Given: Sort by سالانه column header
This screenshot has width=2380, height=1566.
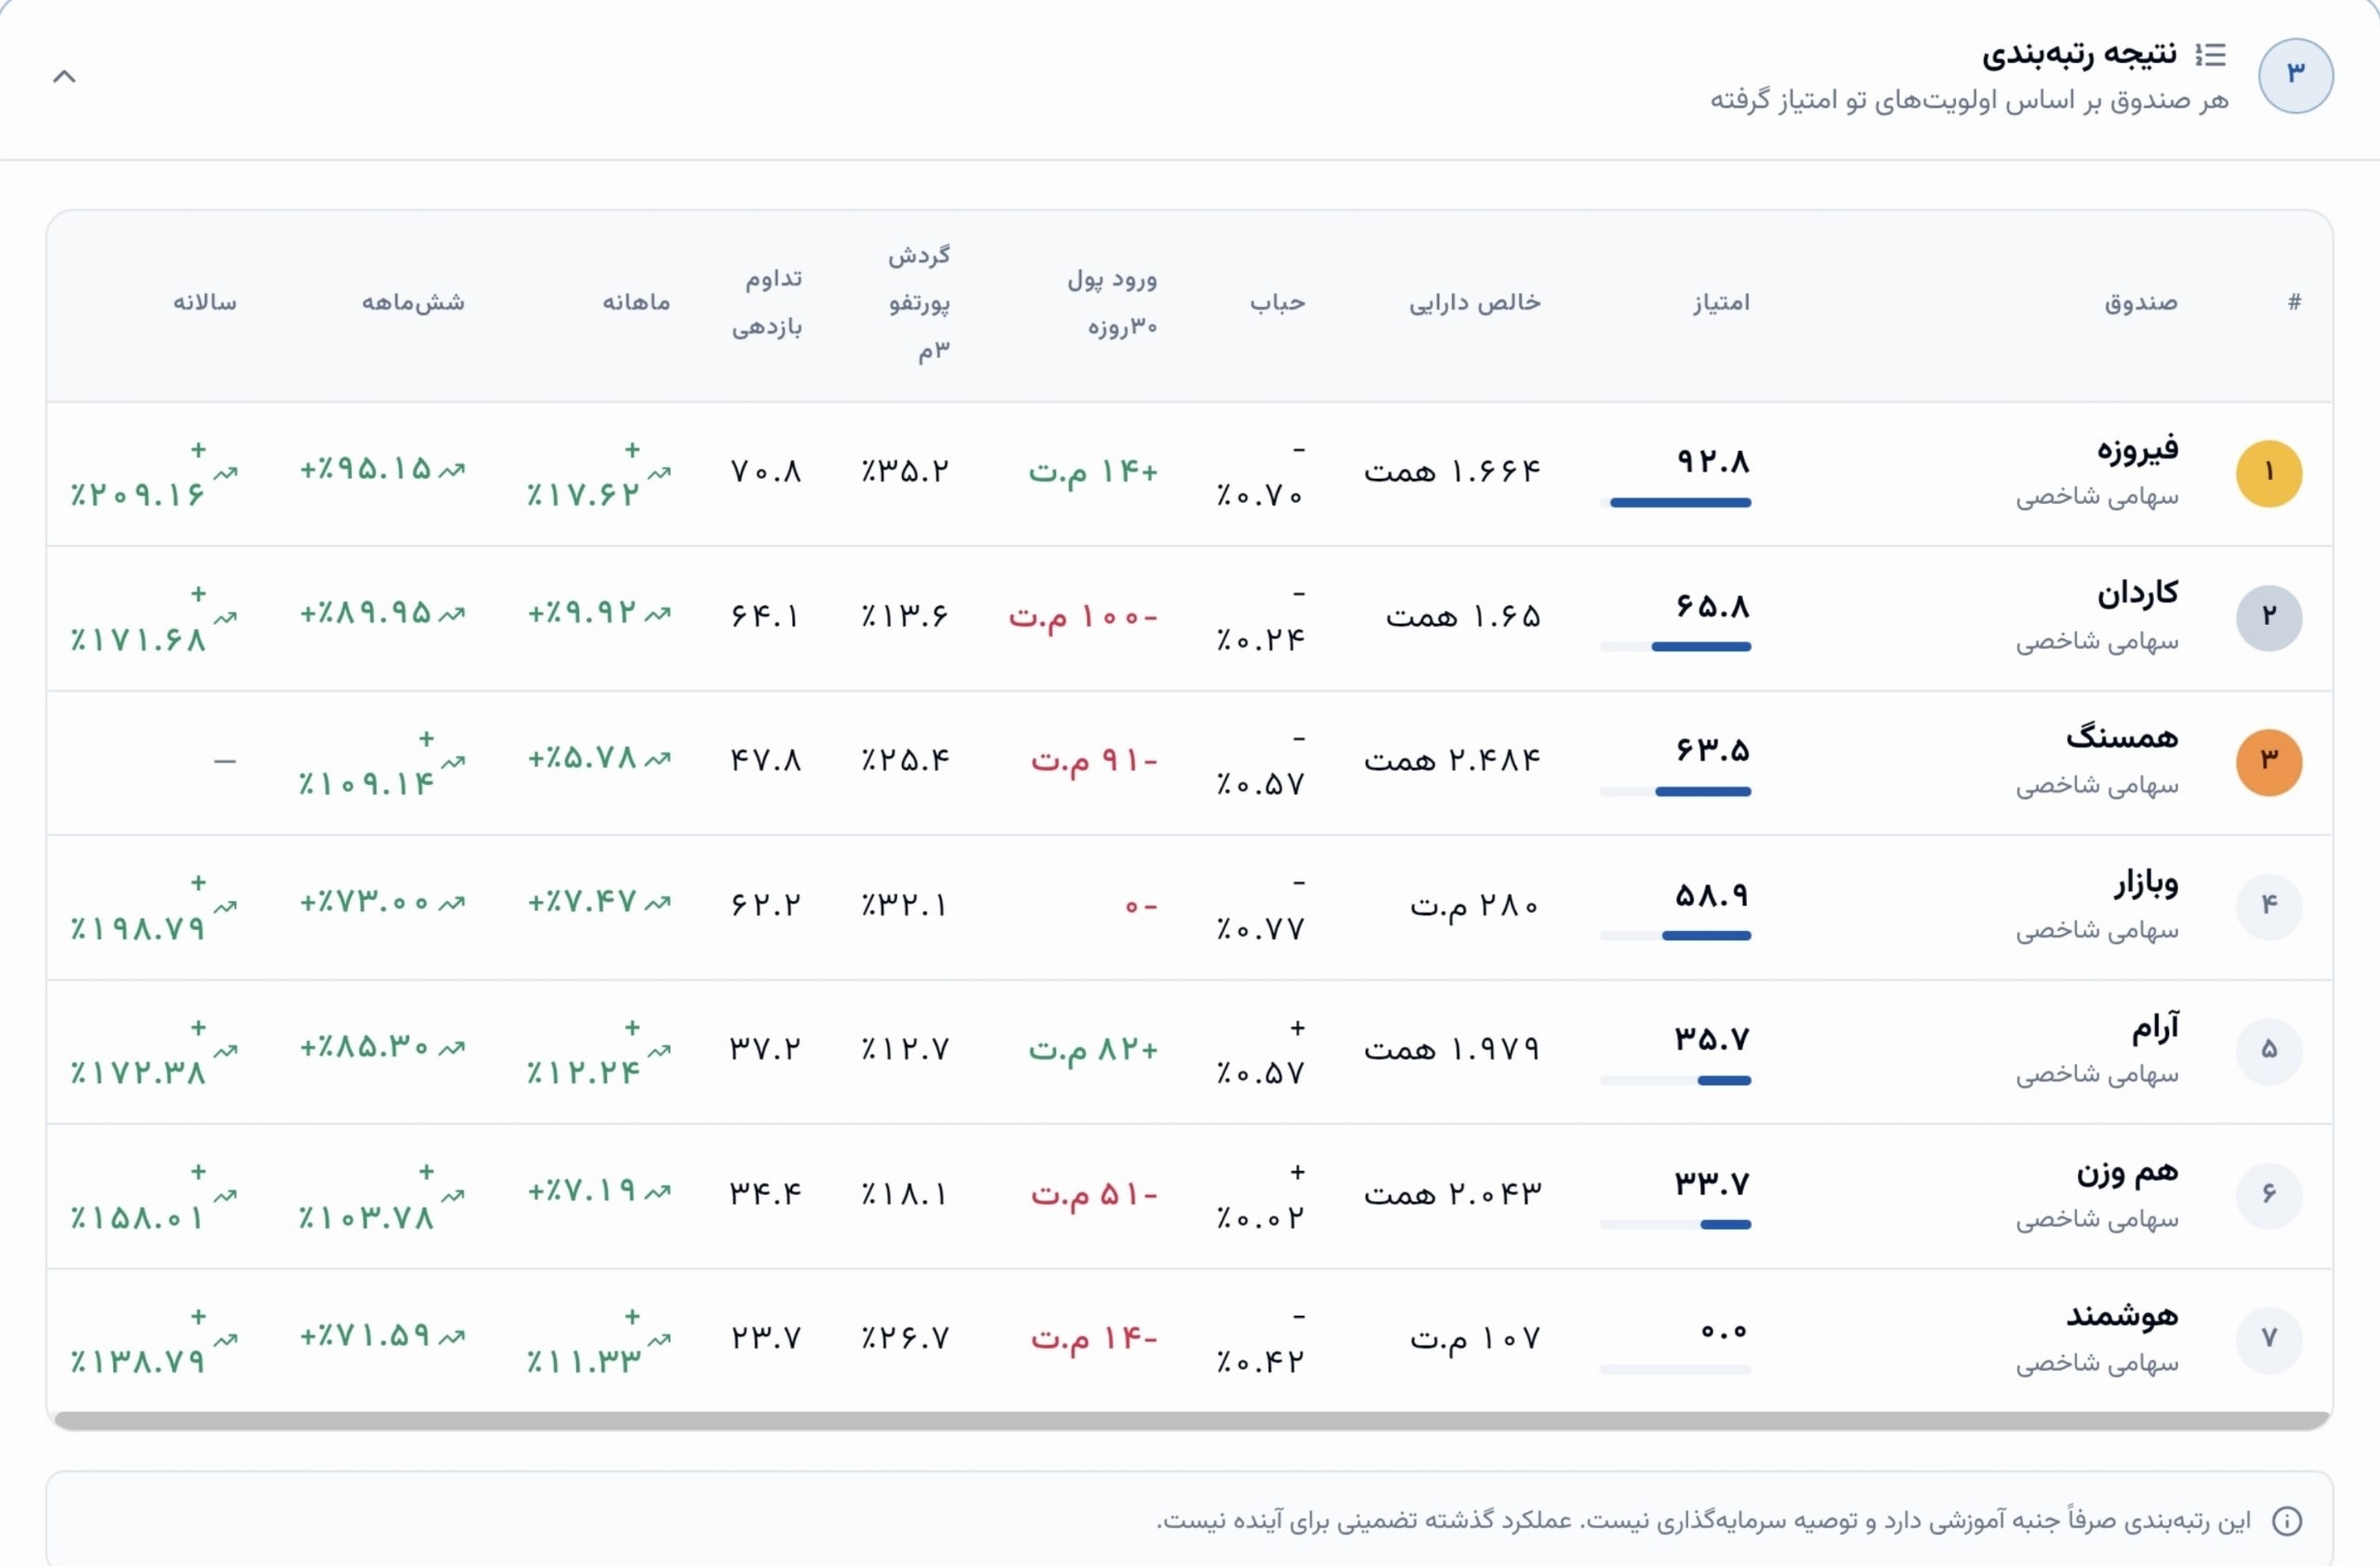Looking at the screenshot, I should tap(205, 302).
